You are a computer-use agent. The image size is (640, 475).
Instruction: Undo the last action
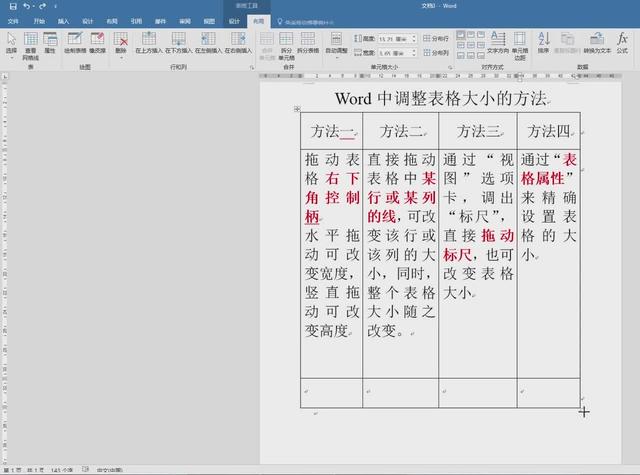click(x=27, y=6)
